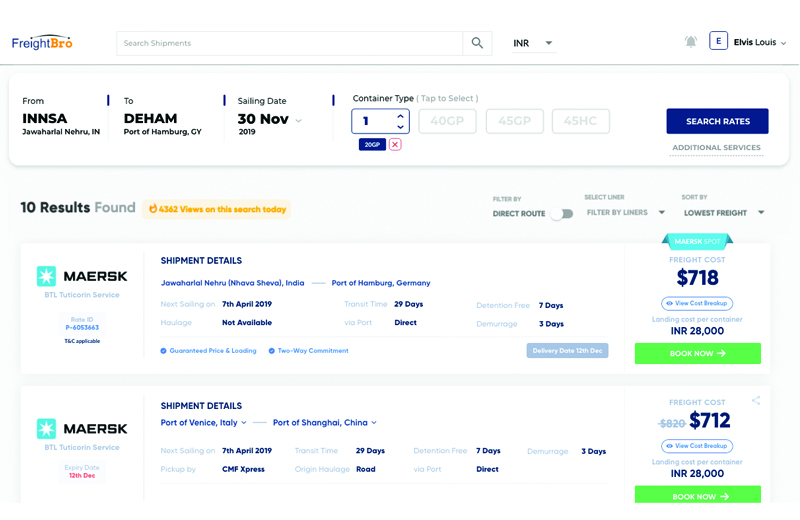Click the 20GP selected container tag
Screen dimensions: 800x520
tap(372, 144)
